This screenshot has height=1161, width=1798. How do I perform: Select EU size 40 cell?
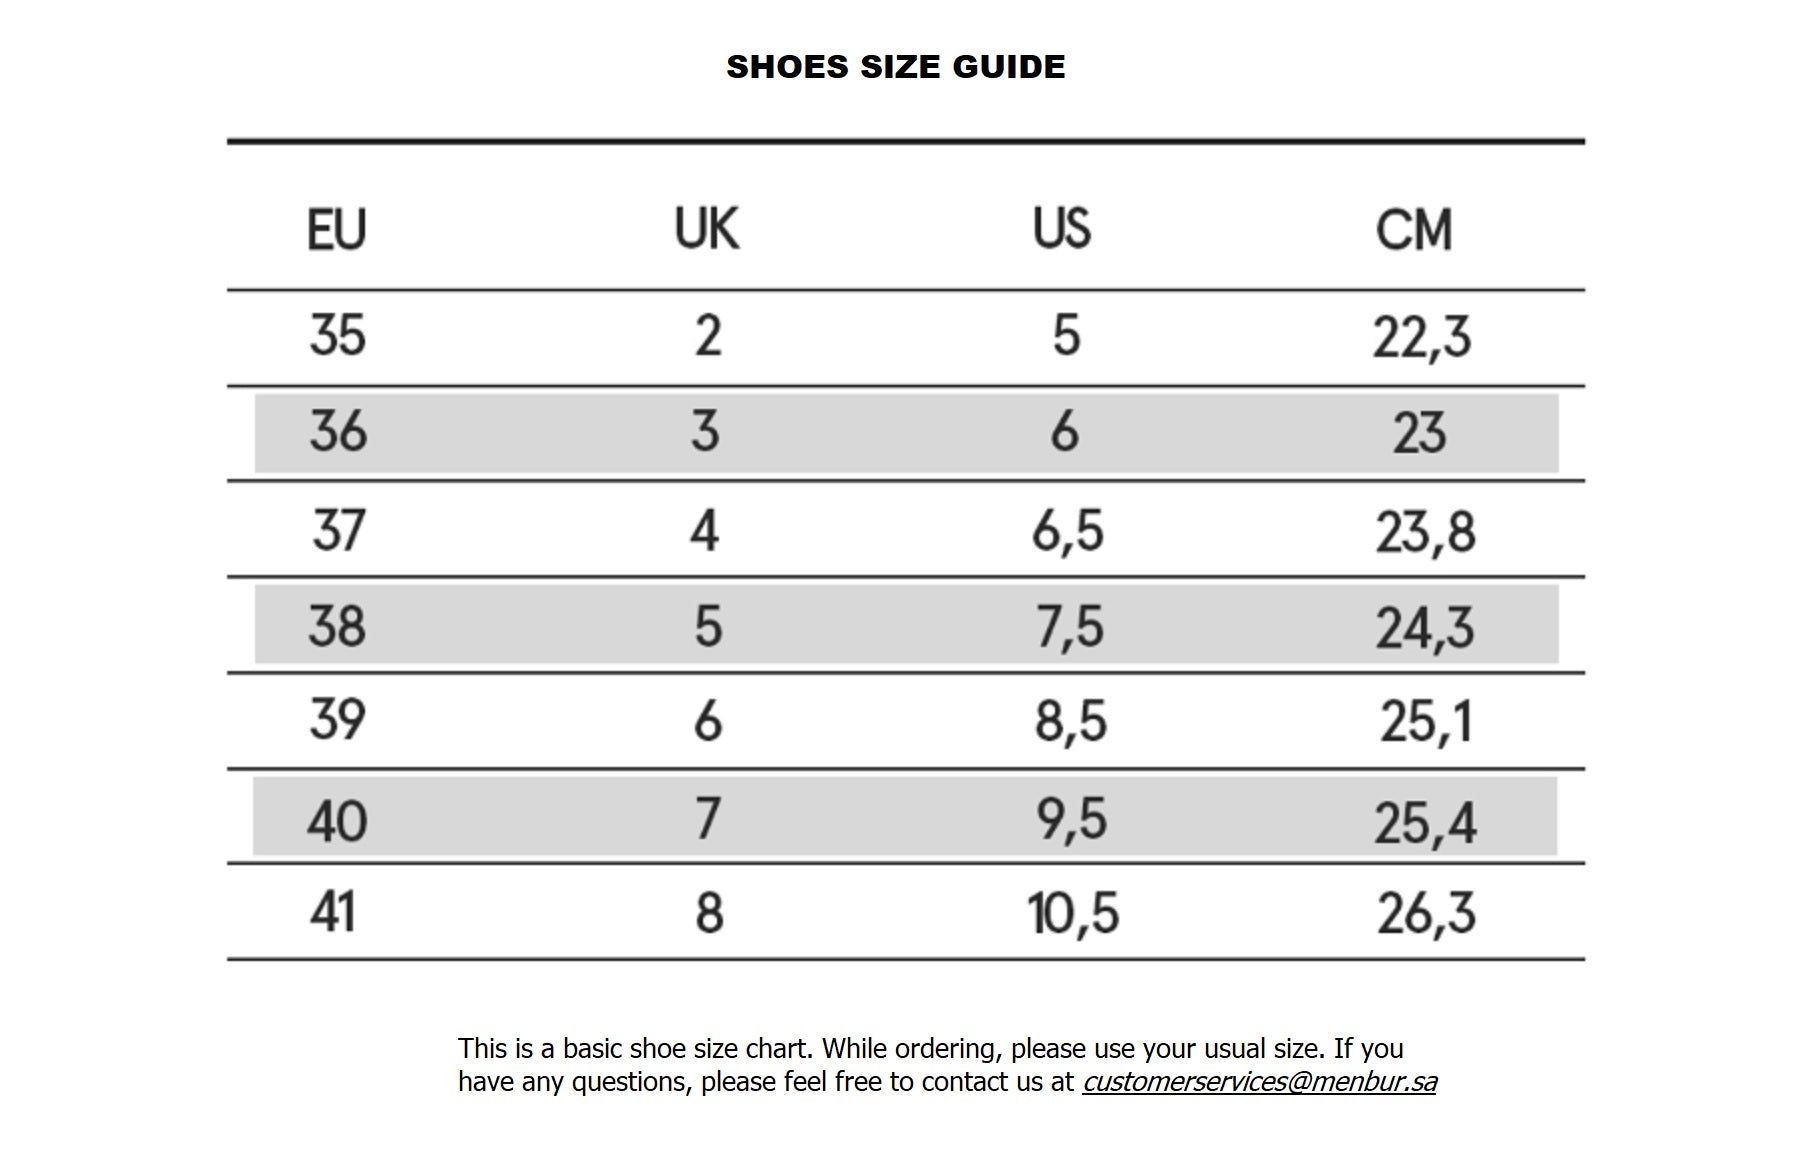pyautogui.click(x=337, y=821)
